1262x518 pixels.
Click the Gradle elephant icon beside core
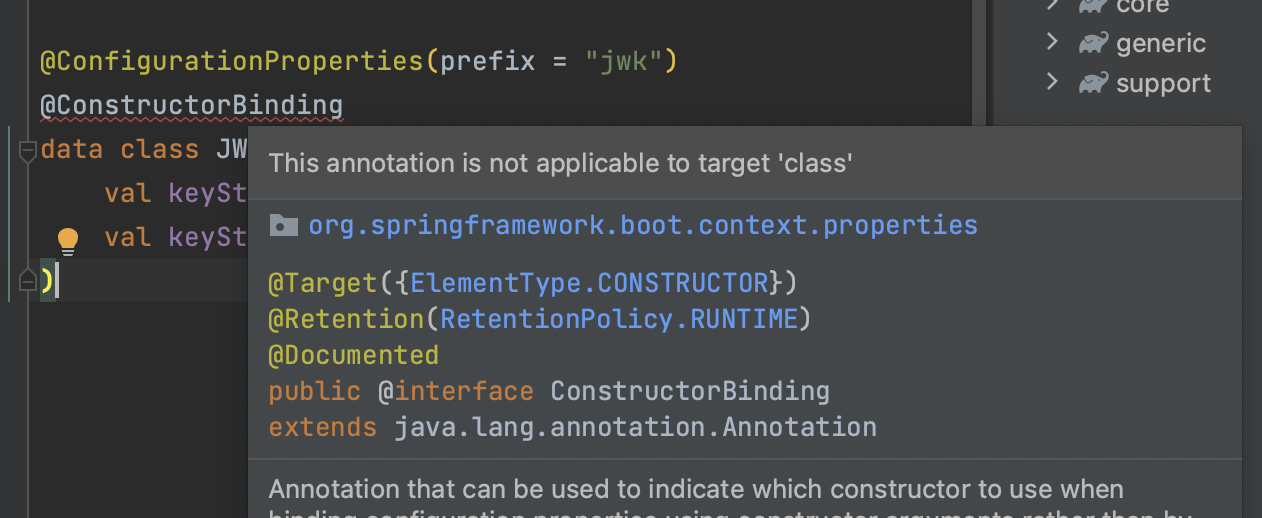tap(1092, 6)
